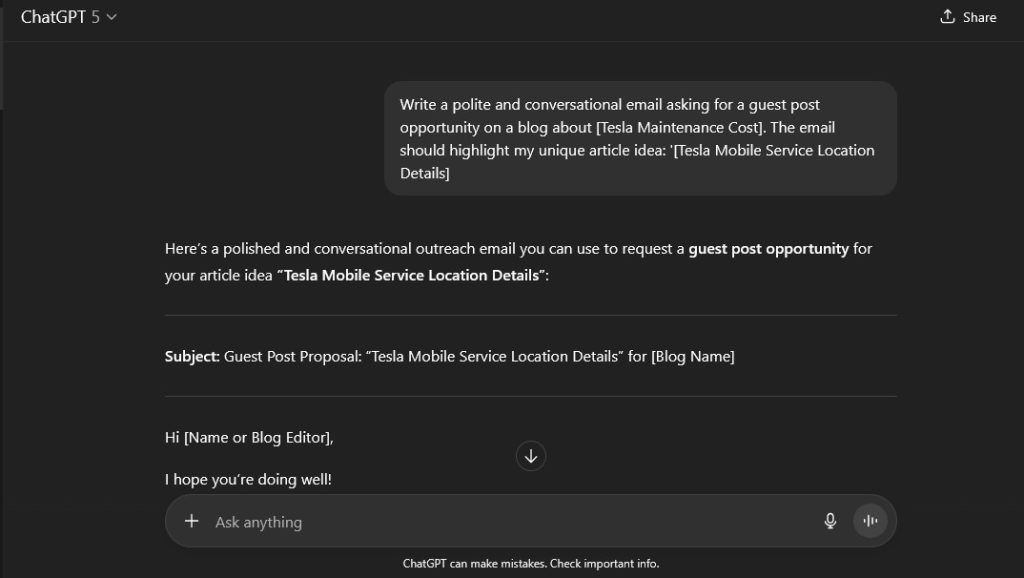1024x578 pixels.
Task: Select the microphone beside the waveform button
Action: pyautogui.click(x=830, y=521)
